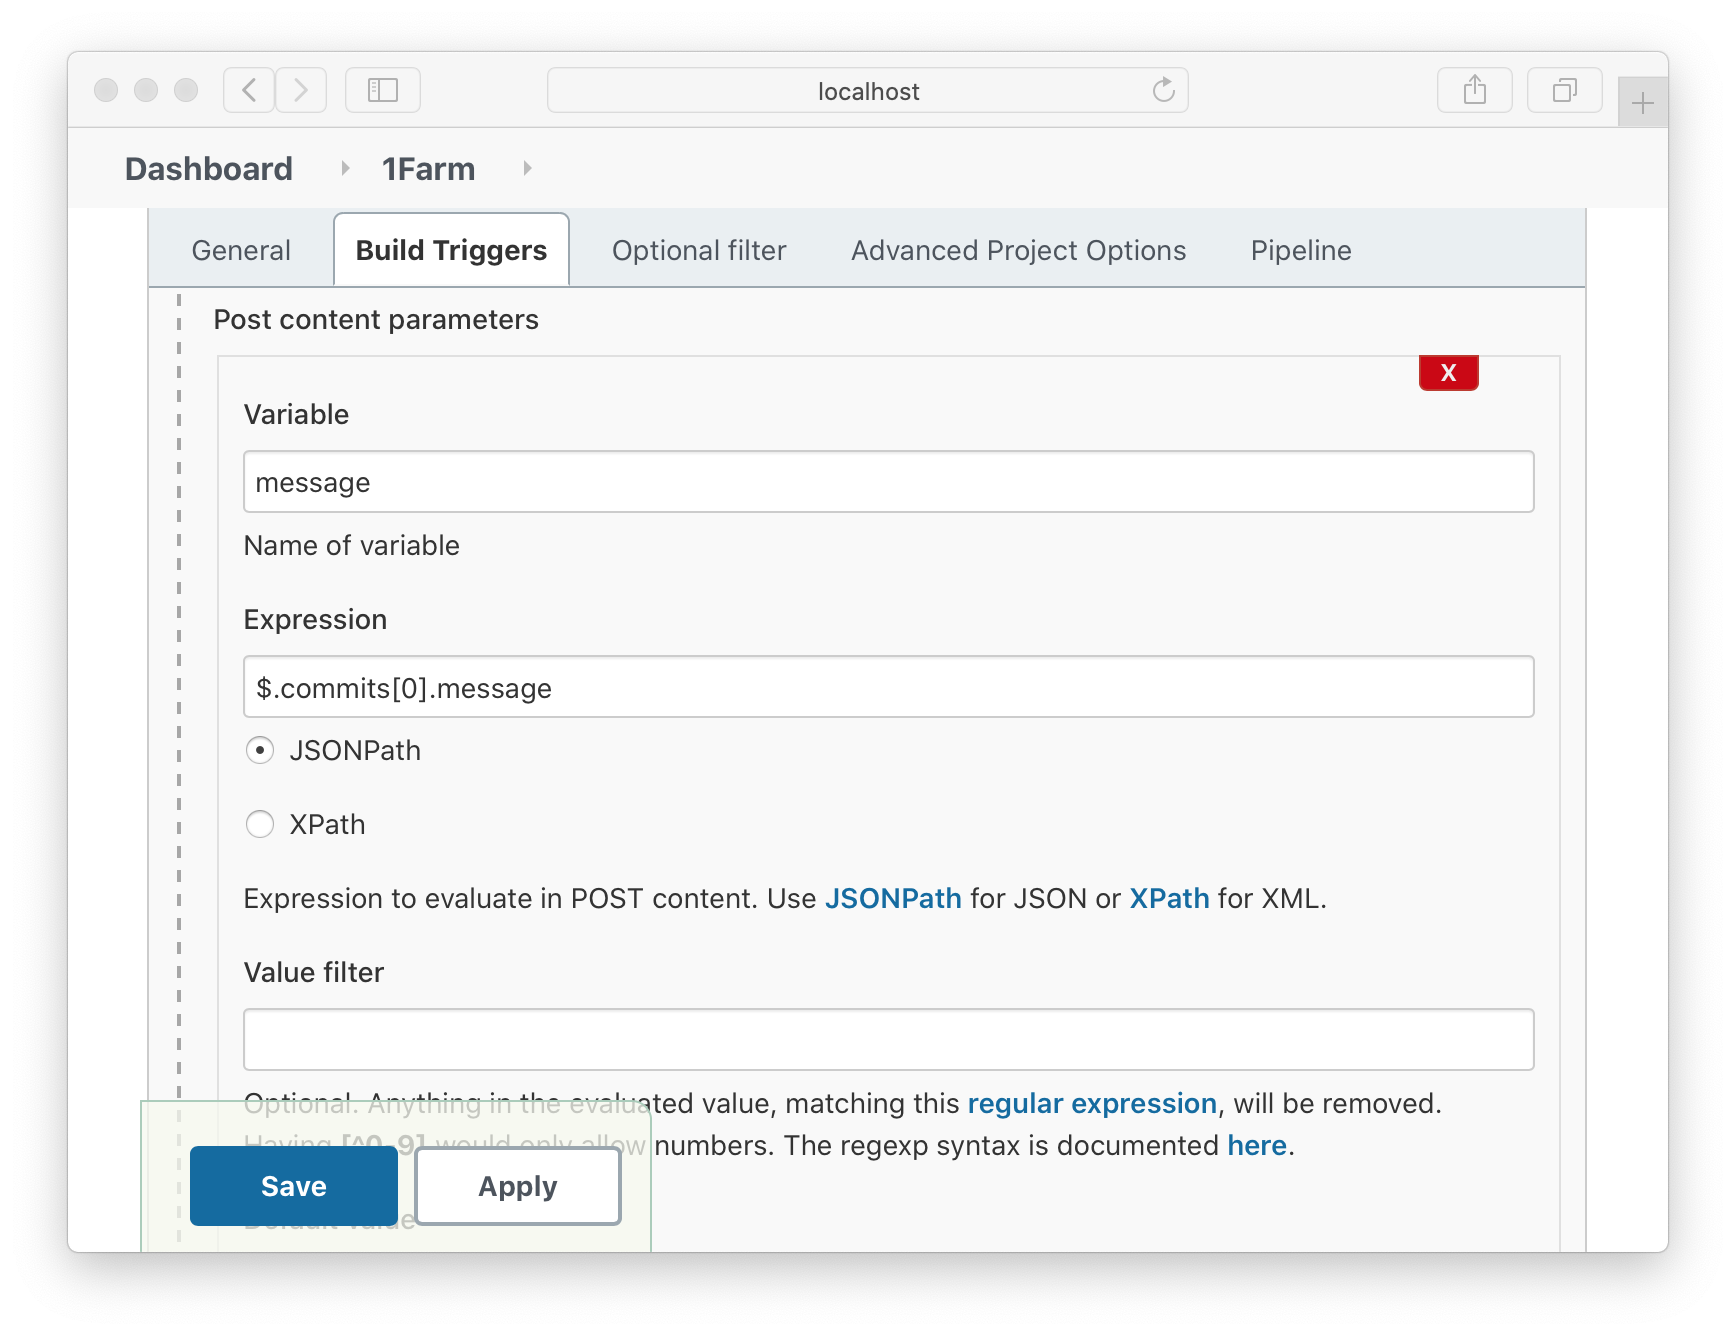Click the 'Expression' label
Viewport: 1736px width, 1336px height.
(x=315, y=620)
